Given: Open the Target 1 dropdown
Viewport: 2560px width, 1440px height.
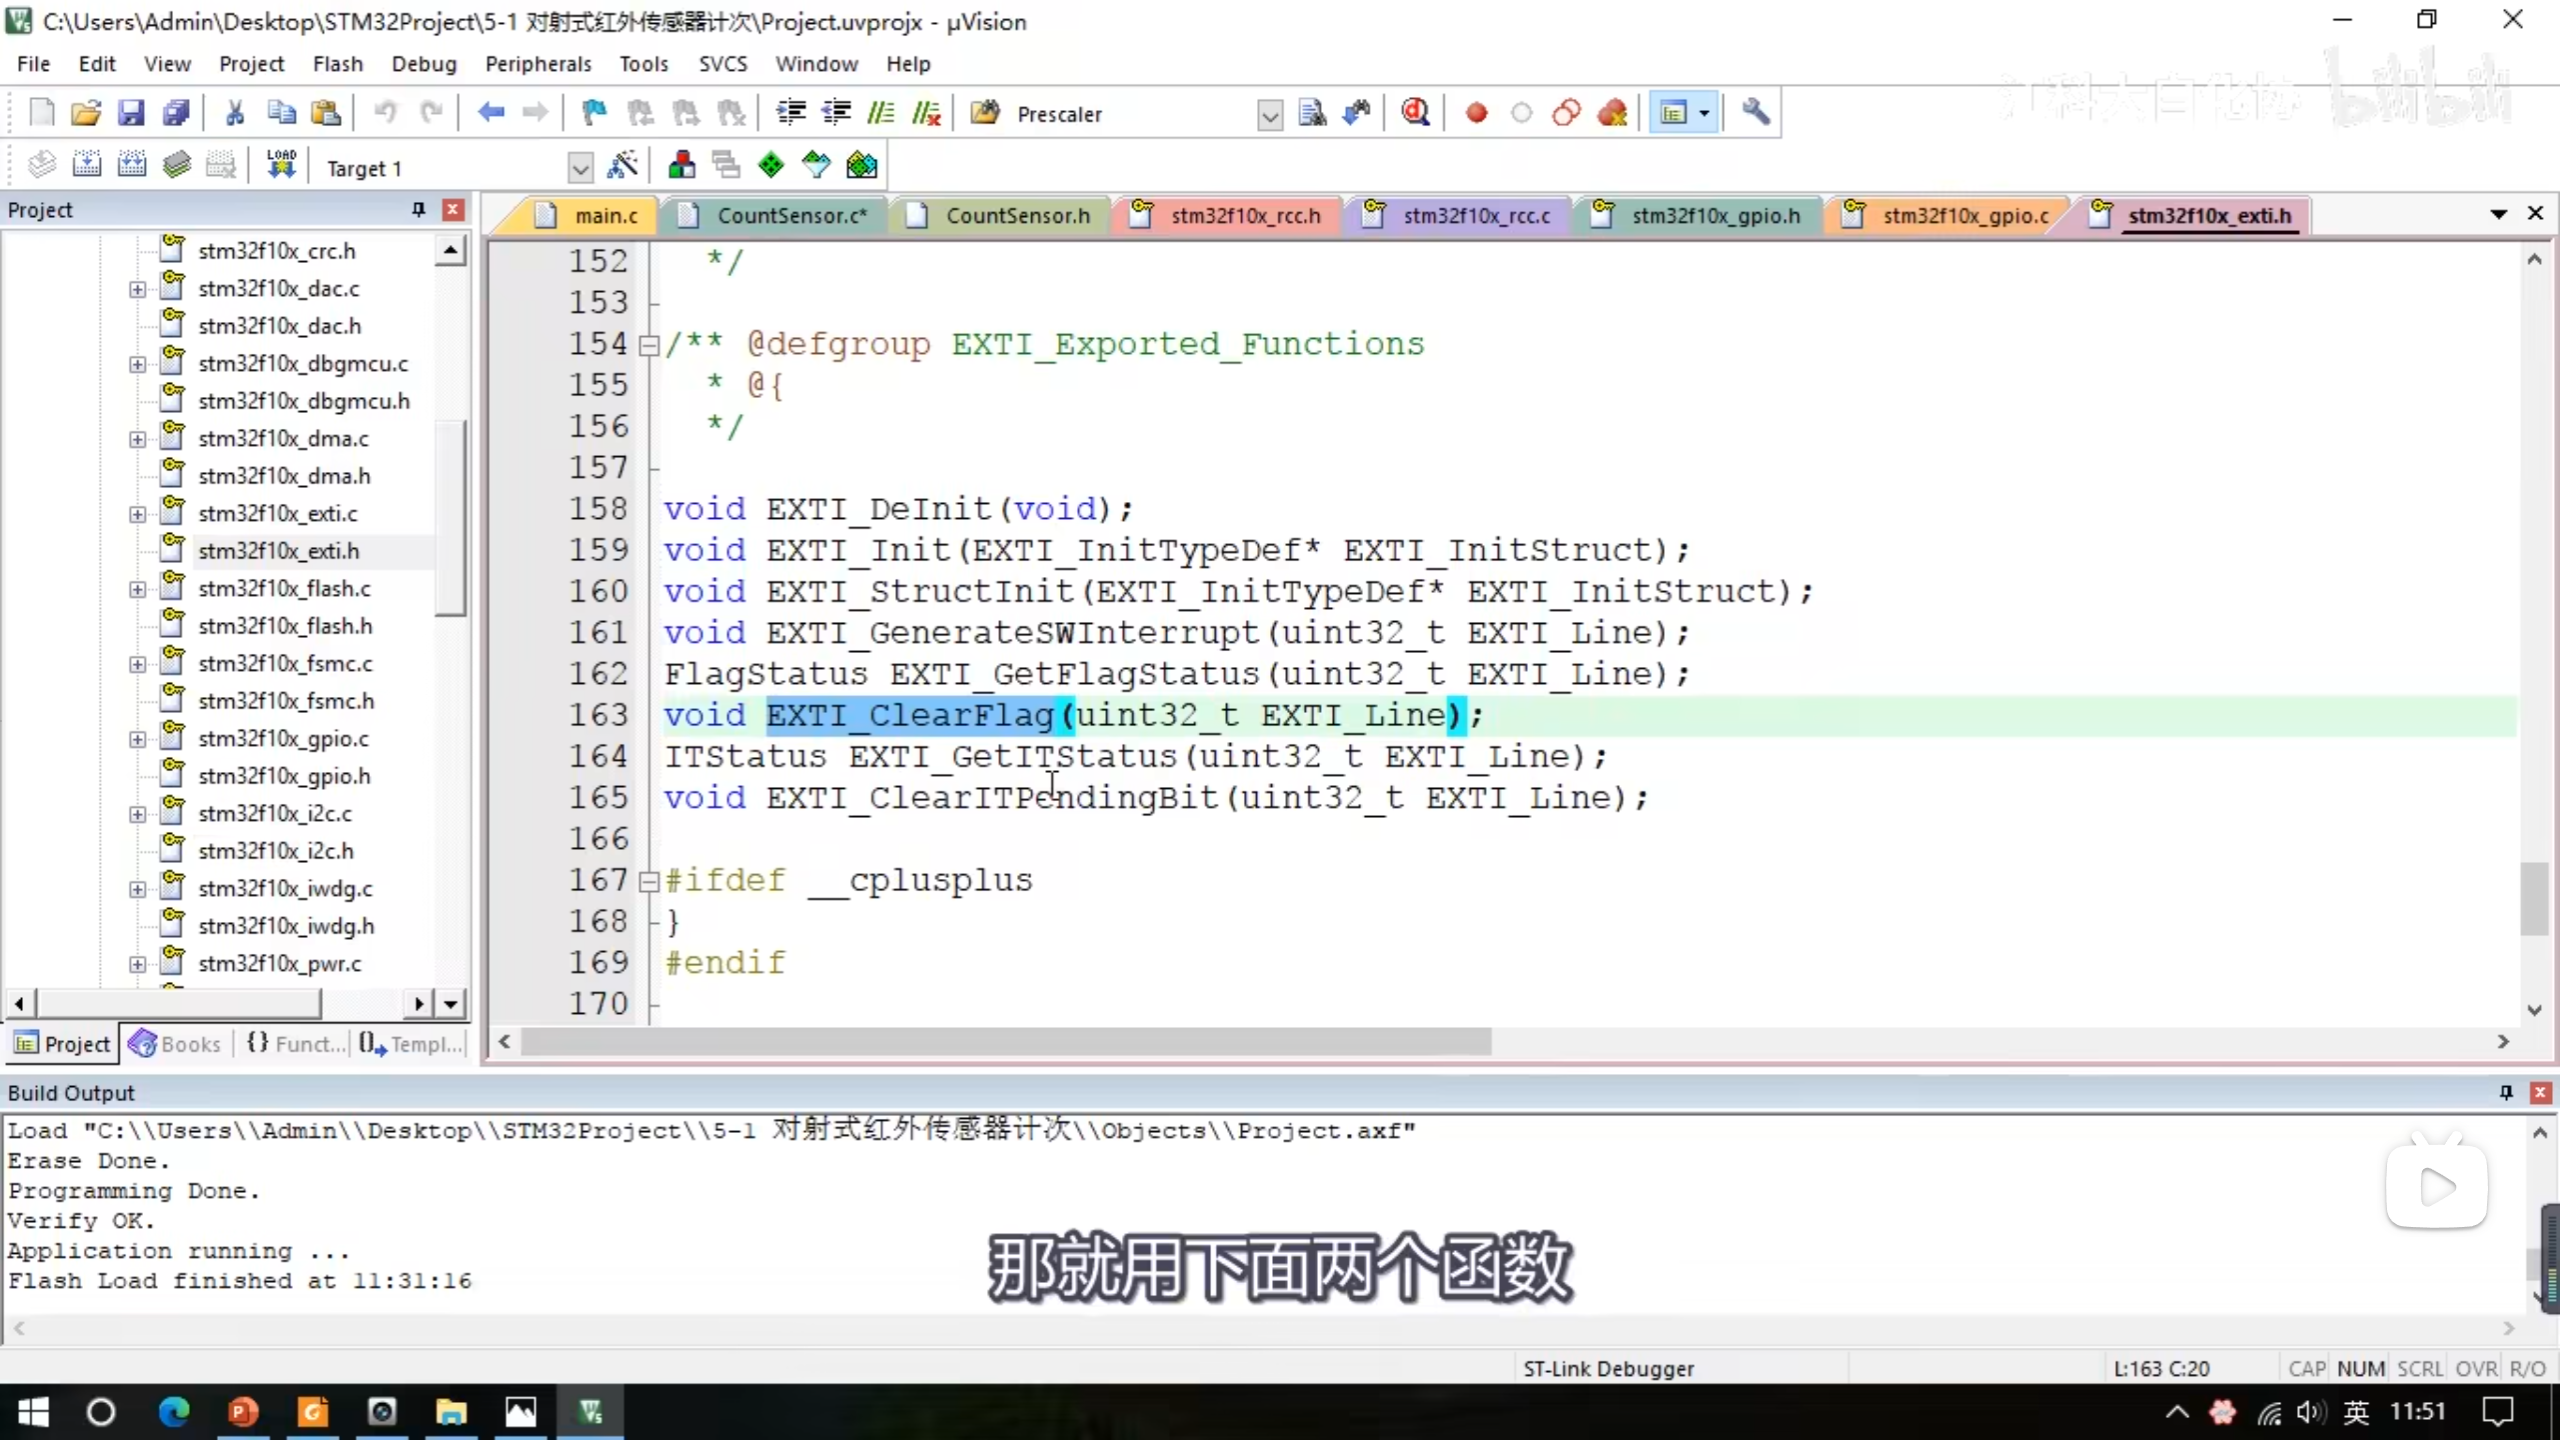Looking at the screenshot, I should point(580,168).
